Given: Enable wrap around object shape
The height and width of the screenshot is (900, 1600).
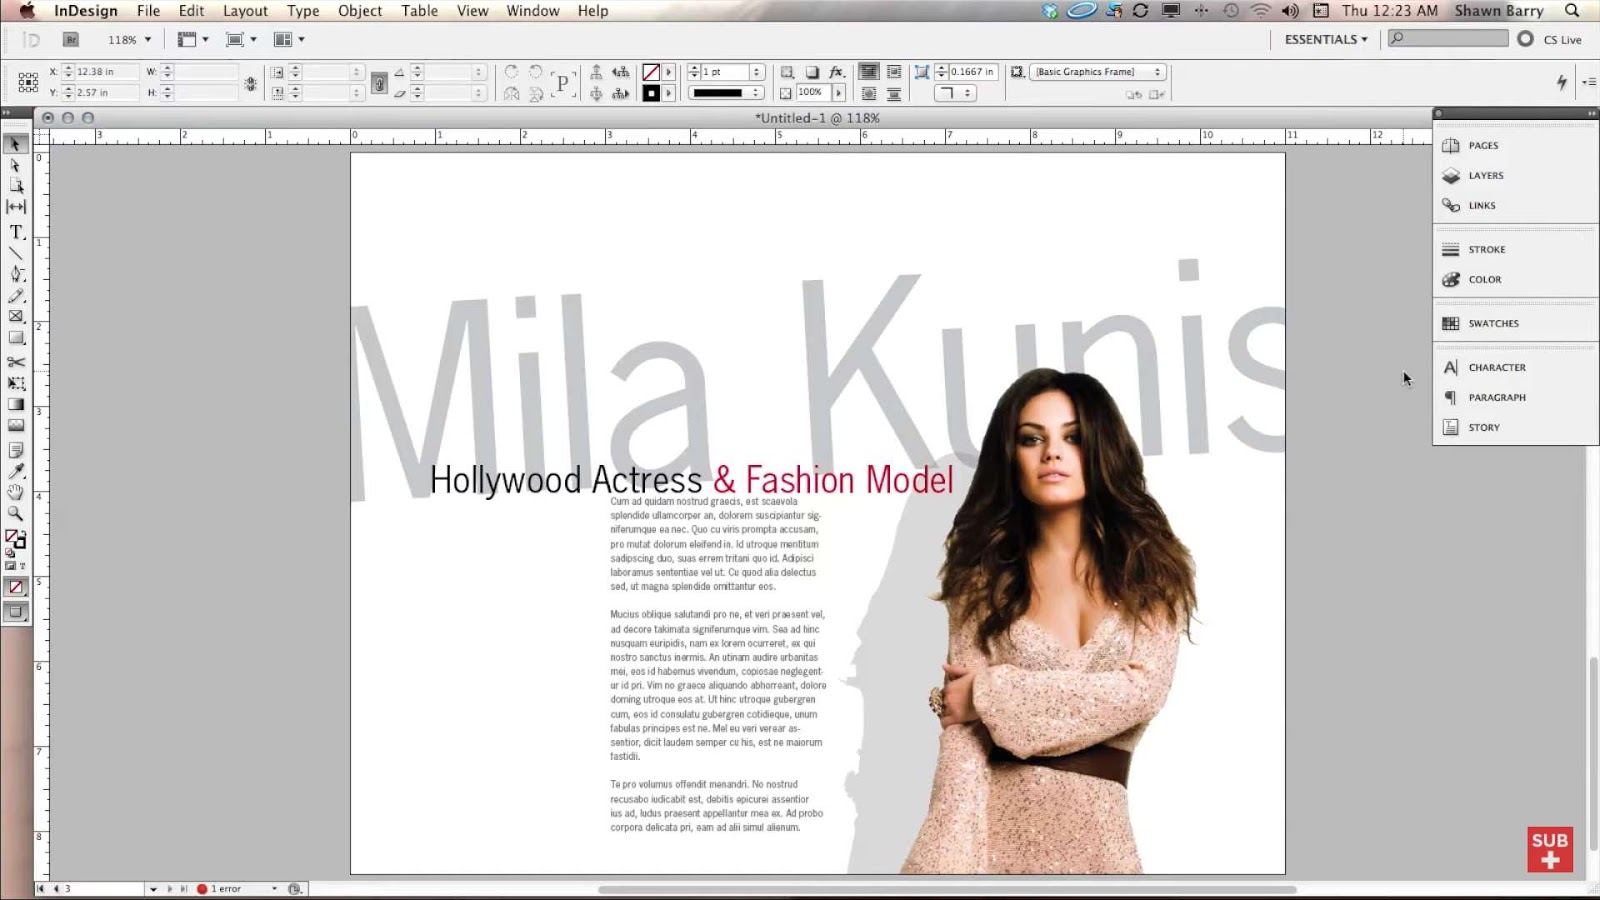Looking at the screenshot, I should click(x=869, y=93).
